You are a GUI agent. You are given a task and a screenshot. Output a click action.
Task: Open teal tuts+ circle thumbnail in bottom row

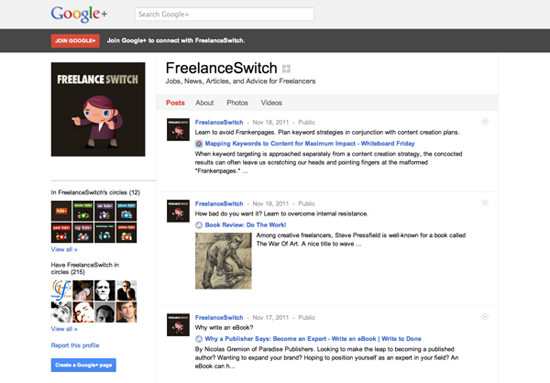coord(105,233)
